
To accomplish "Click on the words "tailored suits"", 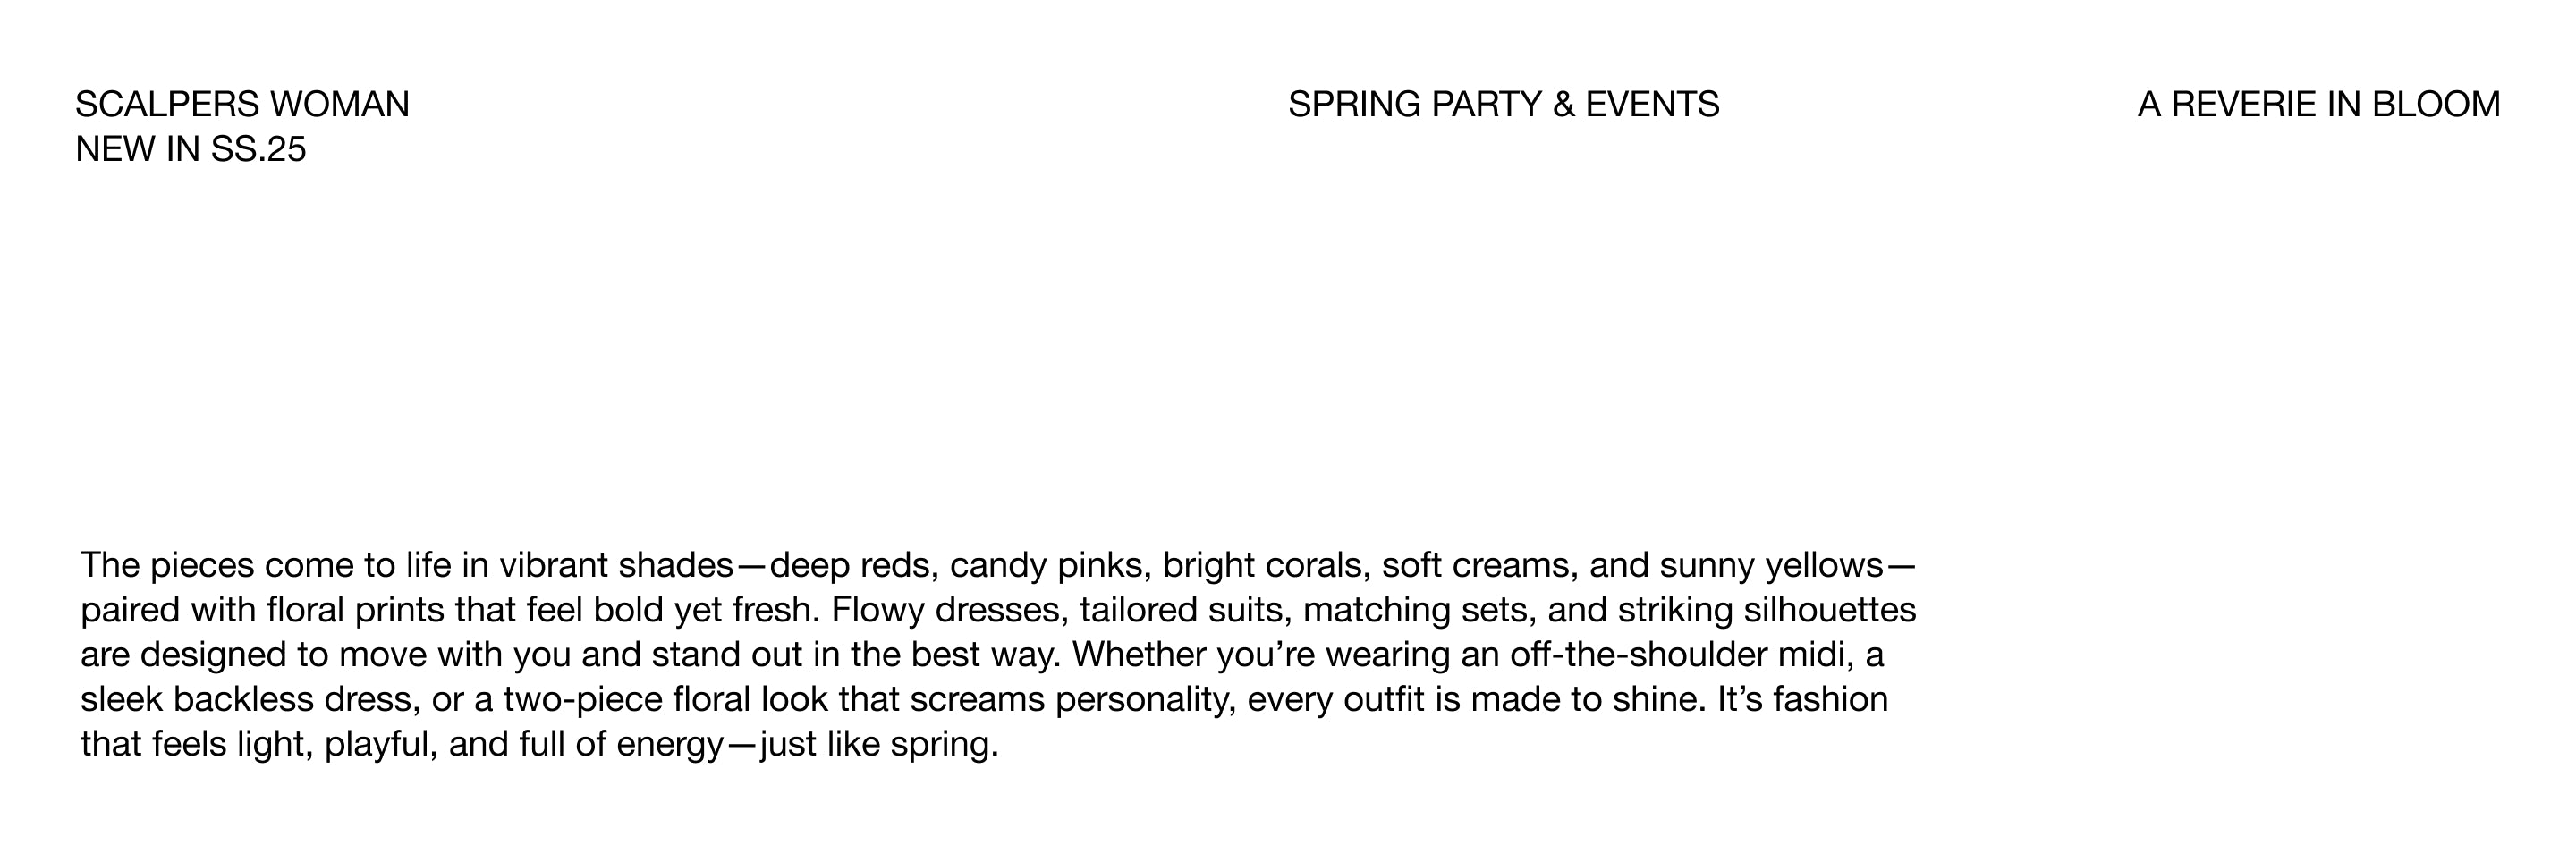I will [x=1180, y=610].
